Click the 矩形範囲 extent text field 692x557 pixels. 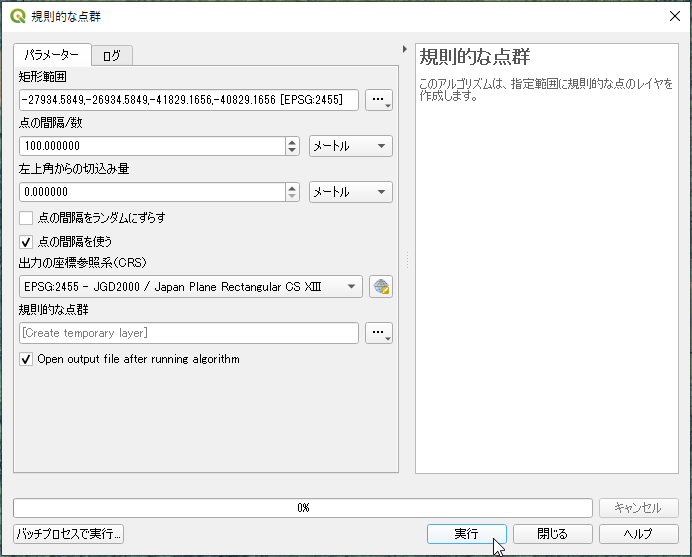click(x=189, y=100)
